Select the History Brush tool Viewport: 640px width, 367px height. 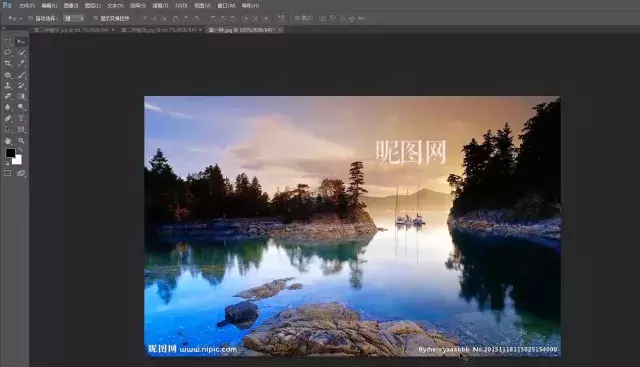coord(21,86)
